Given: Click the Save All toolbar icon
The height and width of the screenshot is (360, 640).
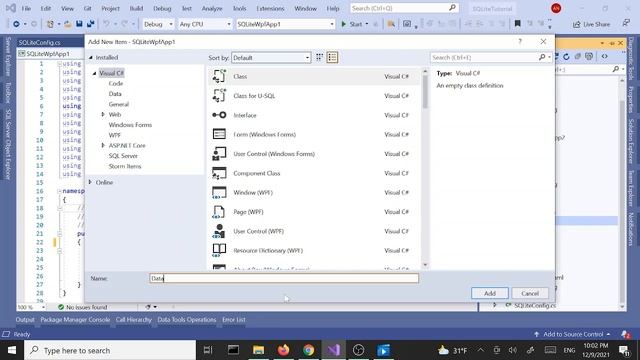Looking at the screenshot, I should pyautogui.click(x=91, y=24).
